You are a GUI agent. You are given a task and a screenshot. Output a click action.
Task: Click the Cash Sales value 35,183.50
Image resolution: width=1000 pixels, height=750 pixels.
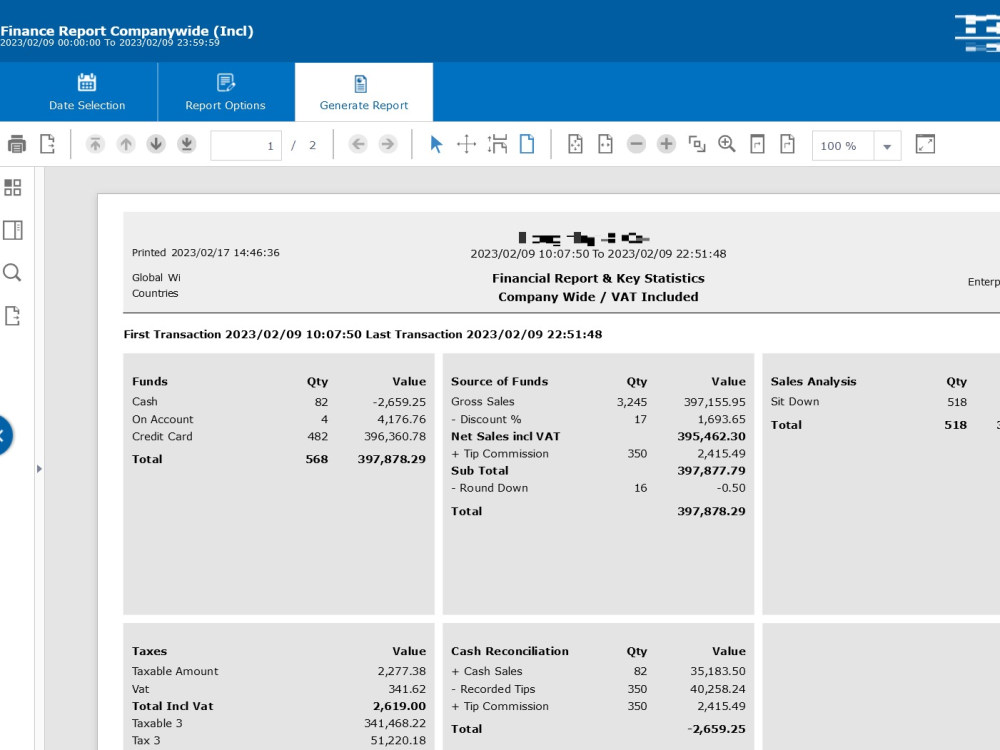coord(717,672)
